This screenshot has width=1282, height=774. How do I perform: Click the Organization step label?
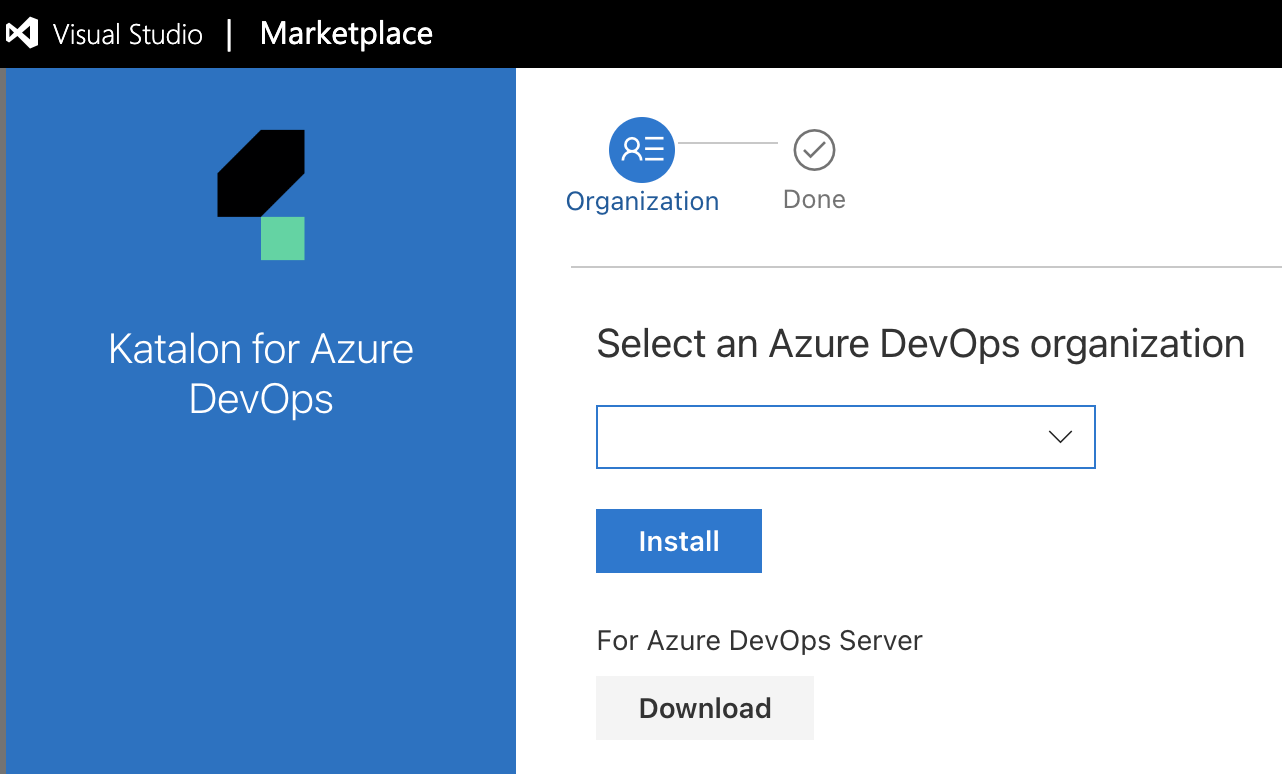pos(642,201)
